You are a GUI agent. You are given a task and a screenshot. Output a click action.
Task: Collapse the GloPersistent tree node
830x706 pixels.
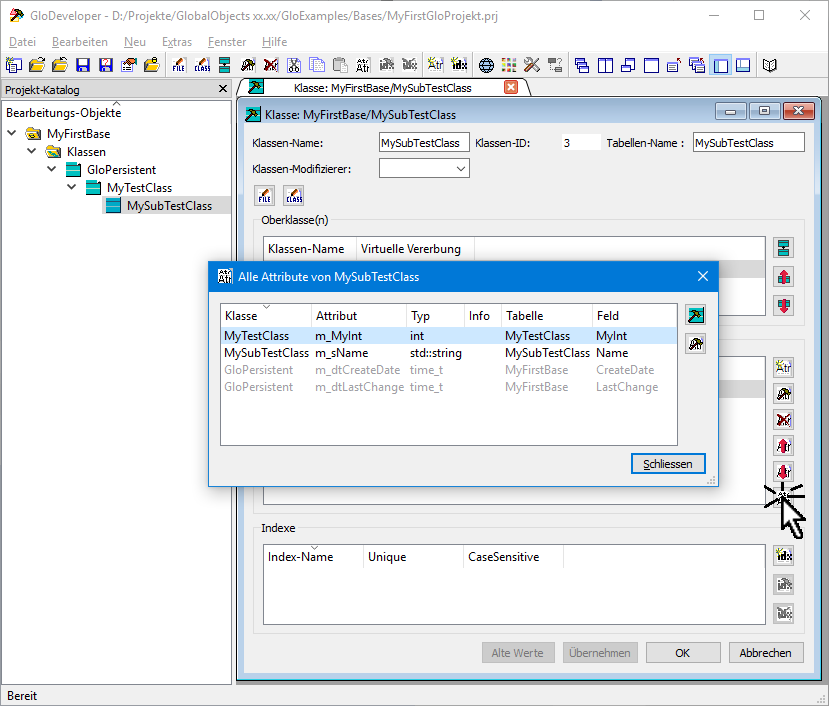tap(52, 169)
